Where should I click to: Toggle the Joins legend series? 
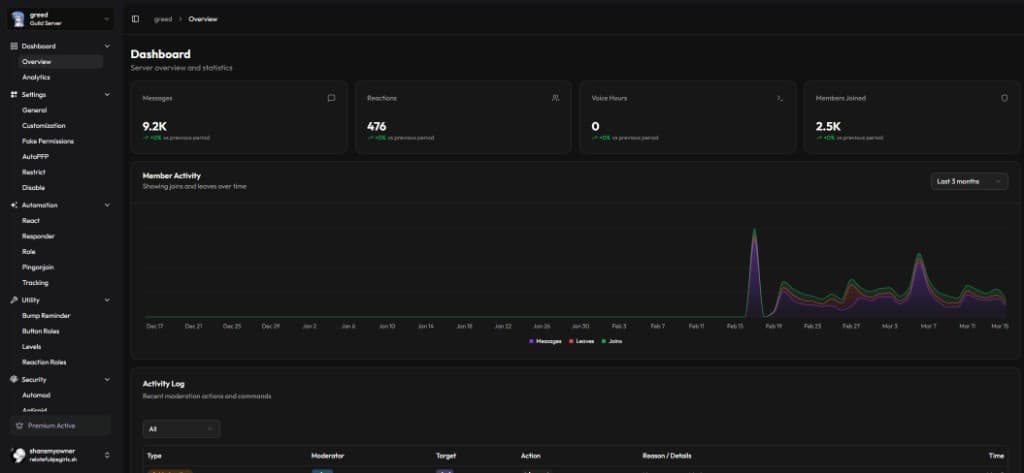click(611, 341)
